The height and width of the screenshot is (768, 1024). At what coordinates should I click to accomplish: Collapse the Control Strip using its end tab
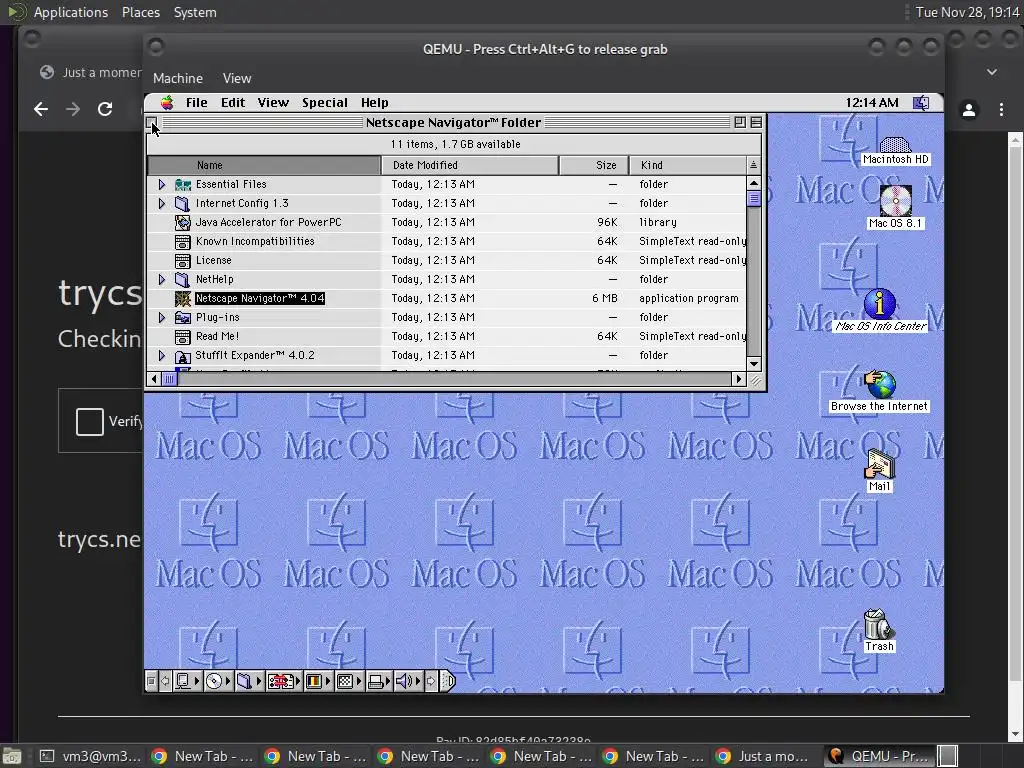point(449,681)
